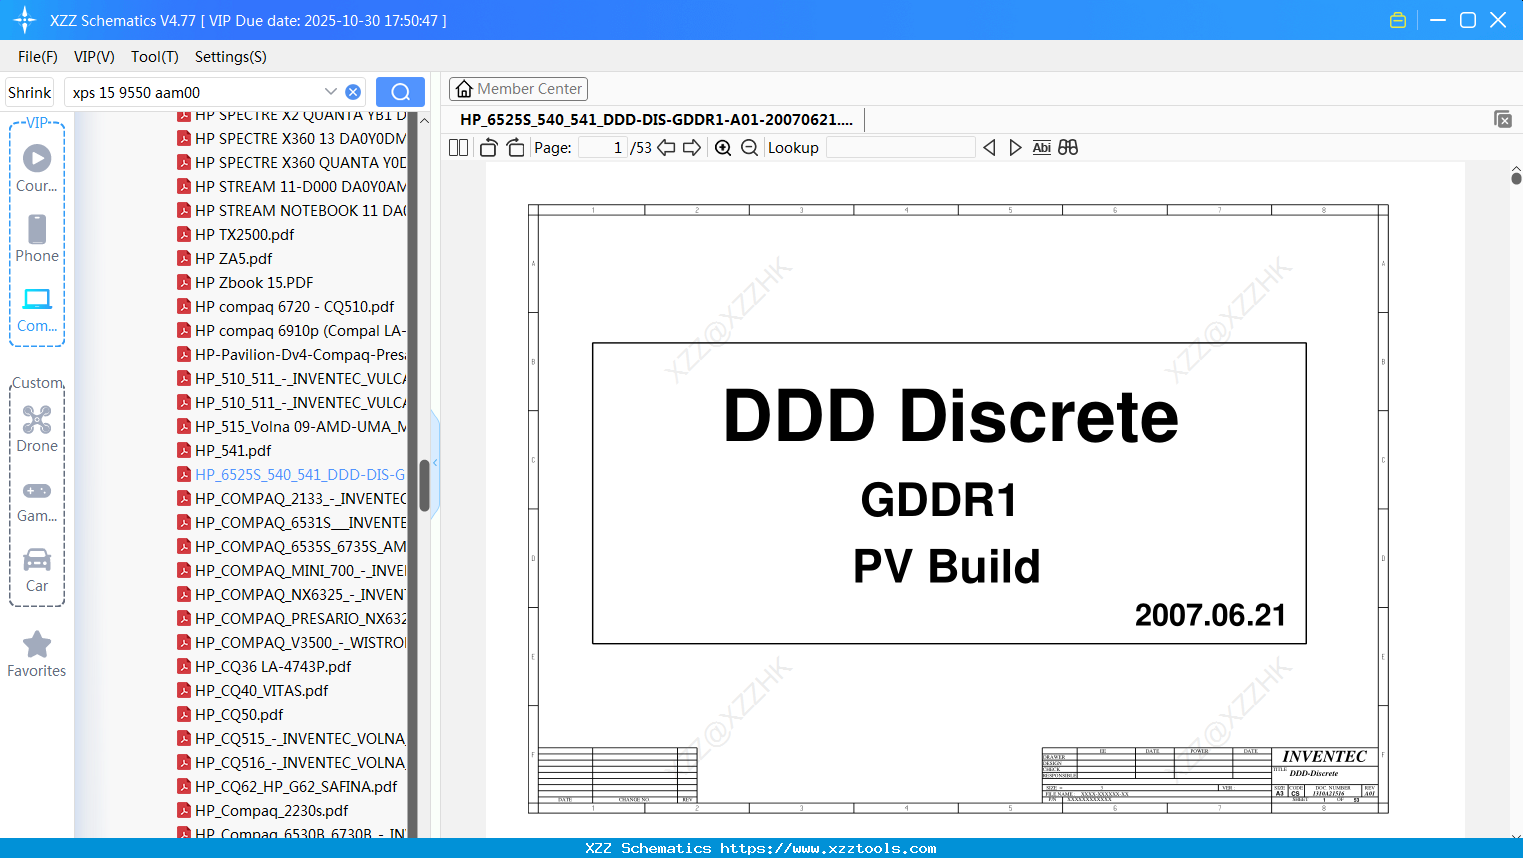The image size is (1523, 858).
Task: Click the blue search button
Action: 400,92
